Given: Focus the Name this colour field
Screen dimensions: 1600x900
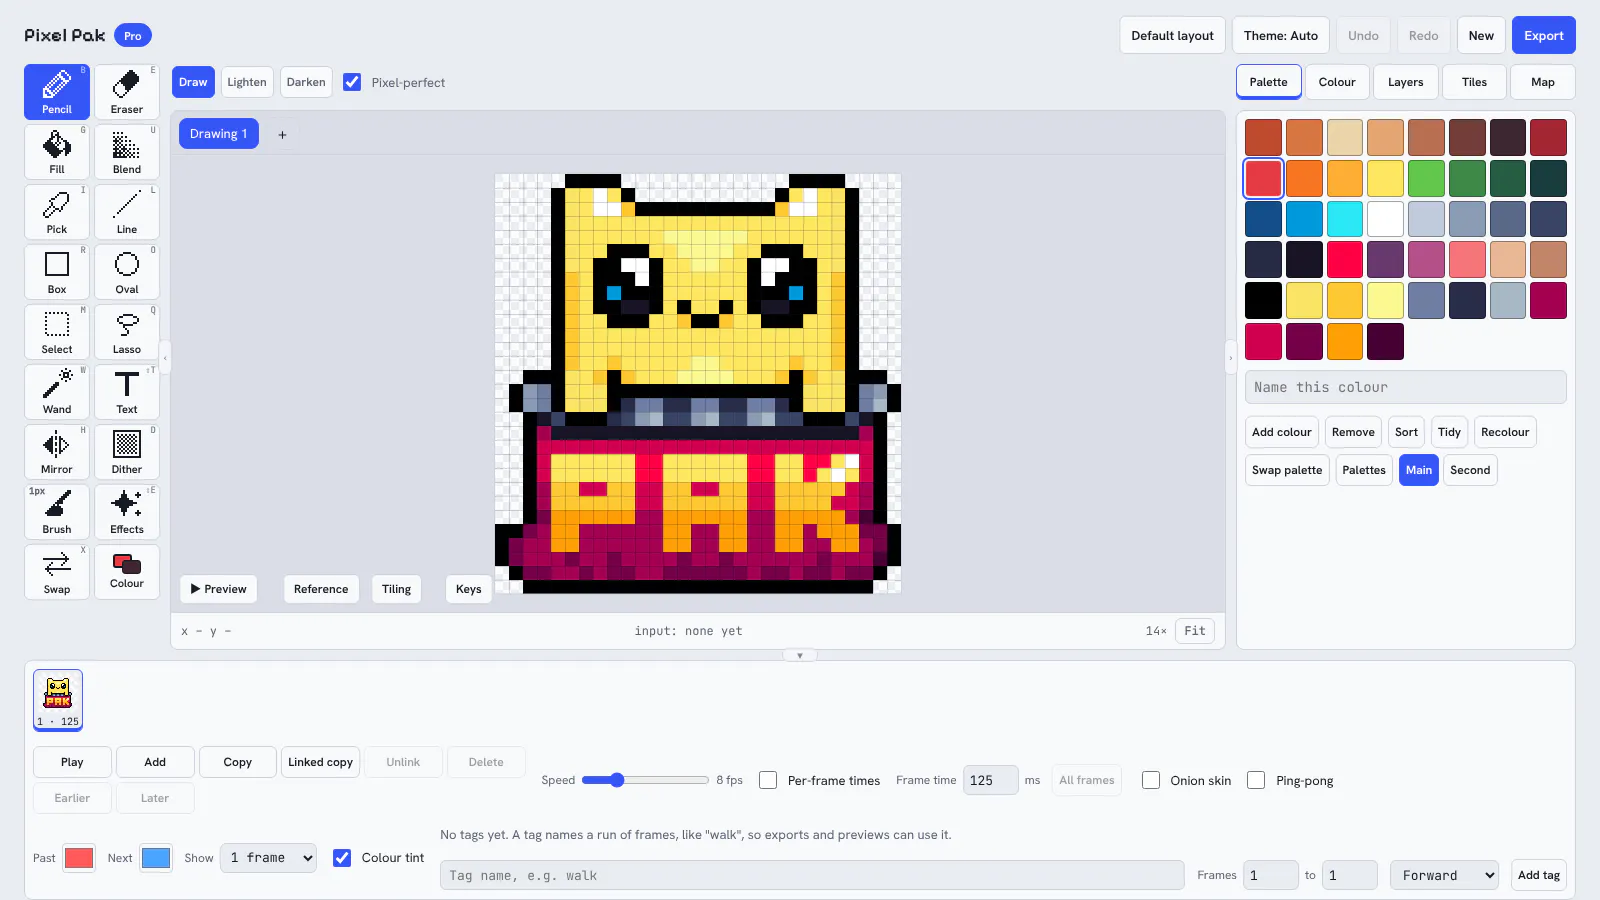Looking at the screenshot, I should 1405,387.
